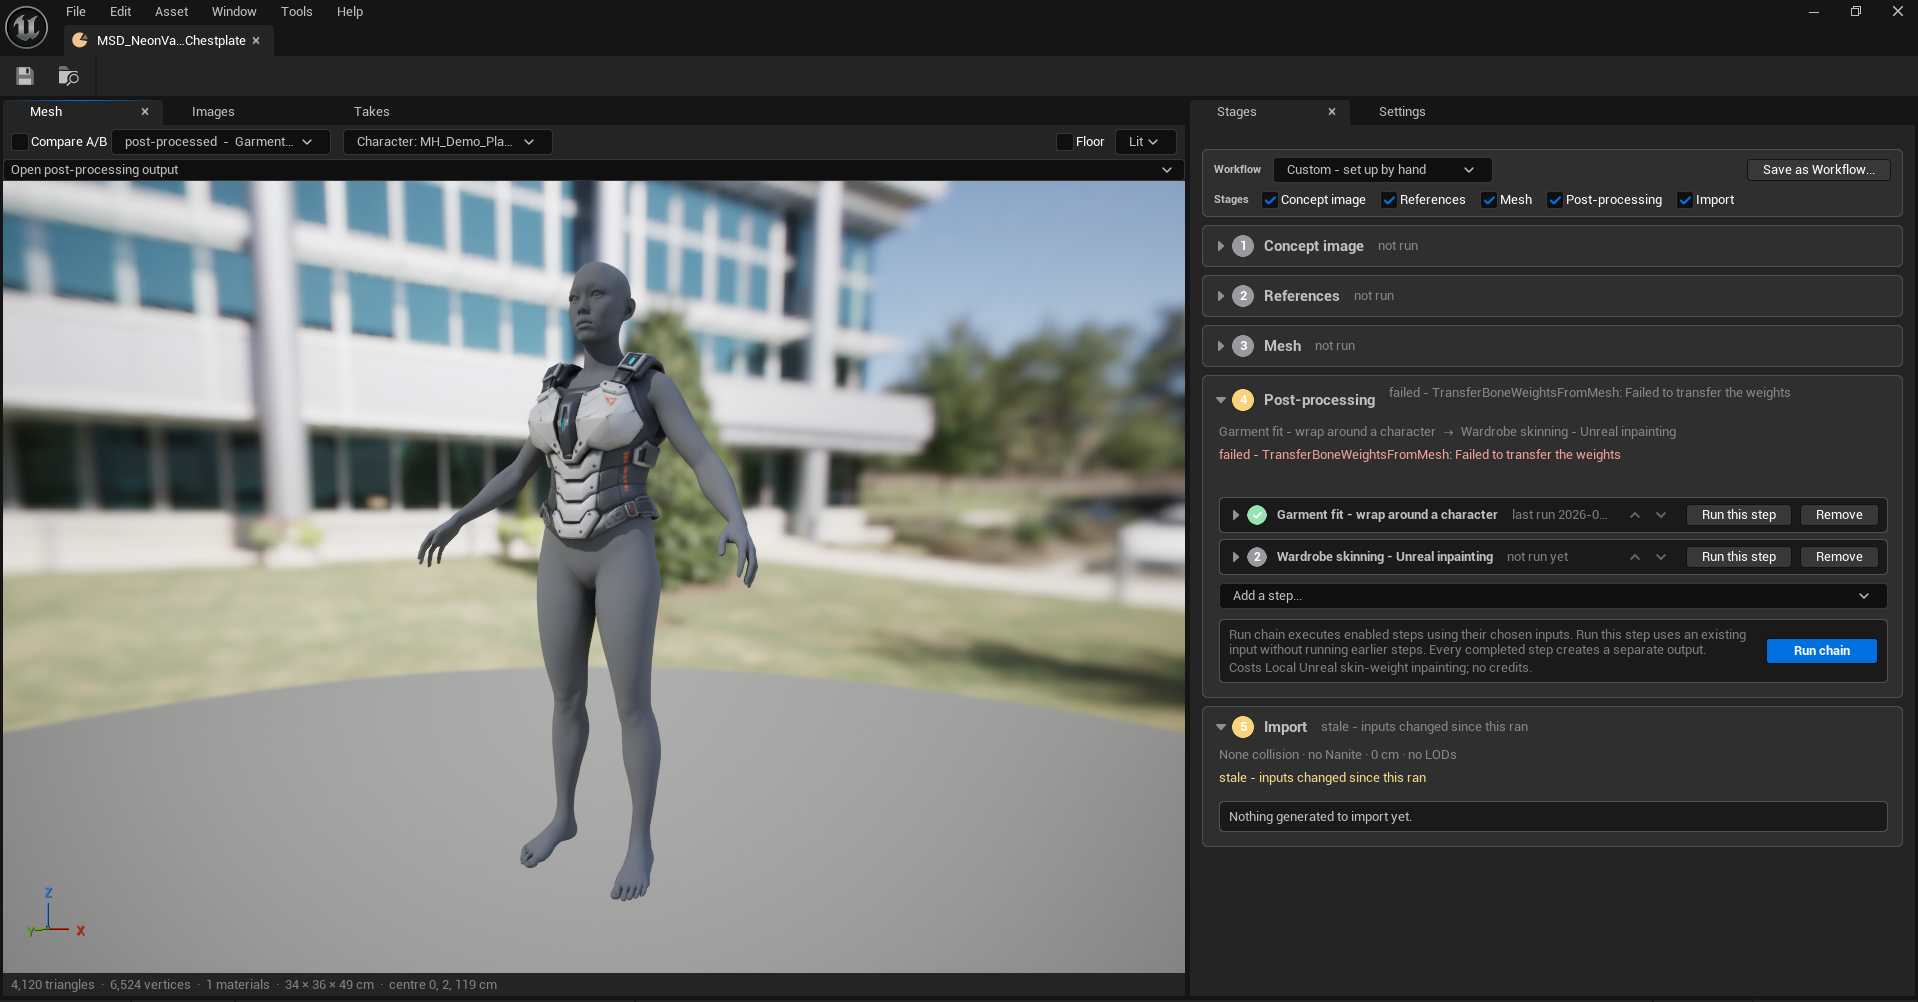The height and width of the screenshot is (1002, 1918).
Task: Open the Edit menu
Action: [x=121, y=12]
